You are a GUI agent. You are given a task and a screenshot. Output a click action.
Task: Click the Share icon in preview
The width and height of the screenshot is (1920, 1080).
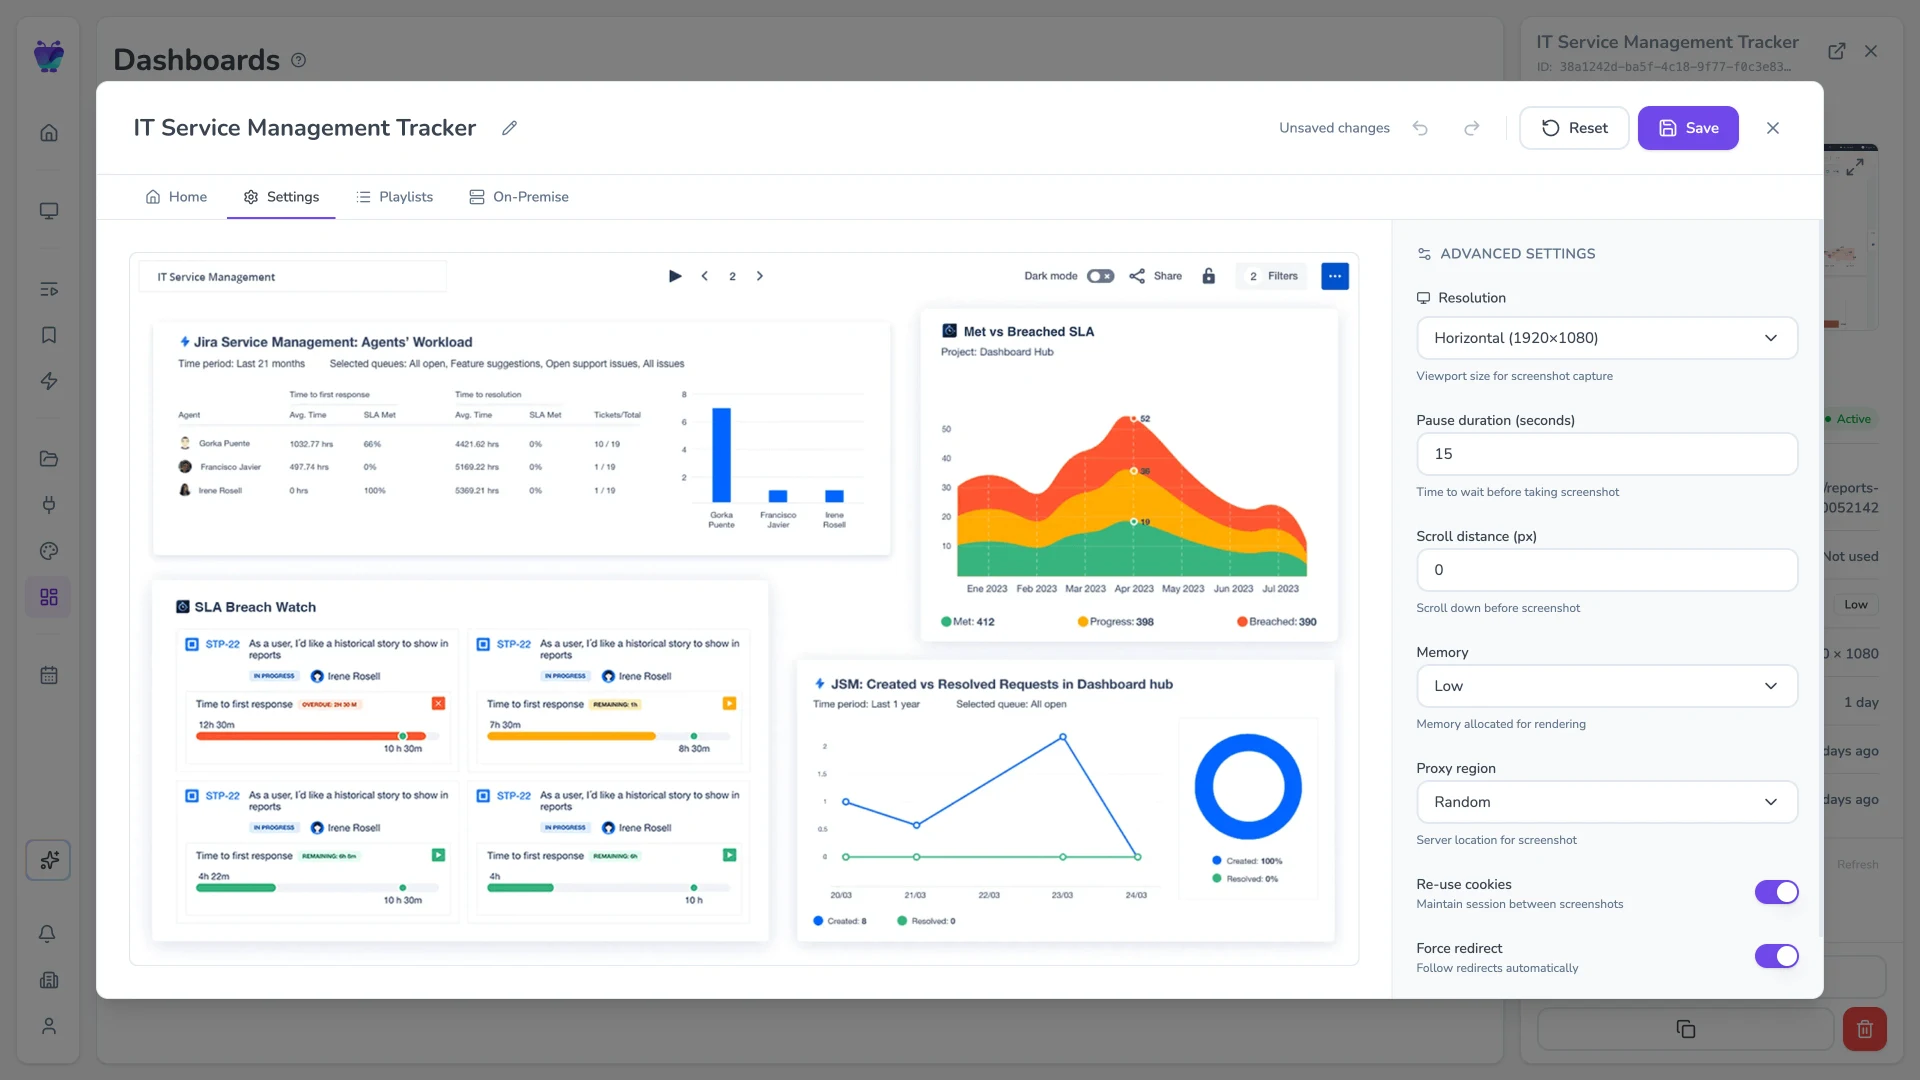click(x=1137, y=276)
